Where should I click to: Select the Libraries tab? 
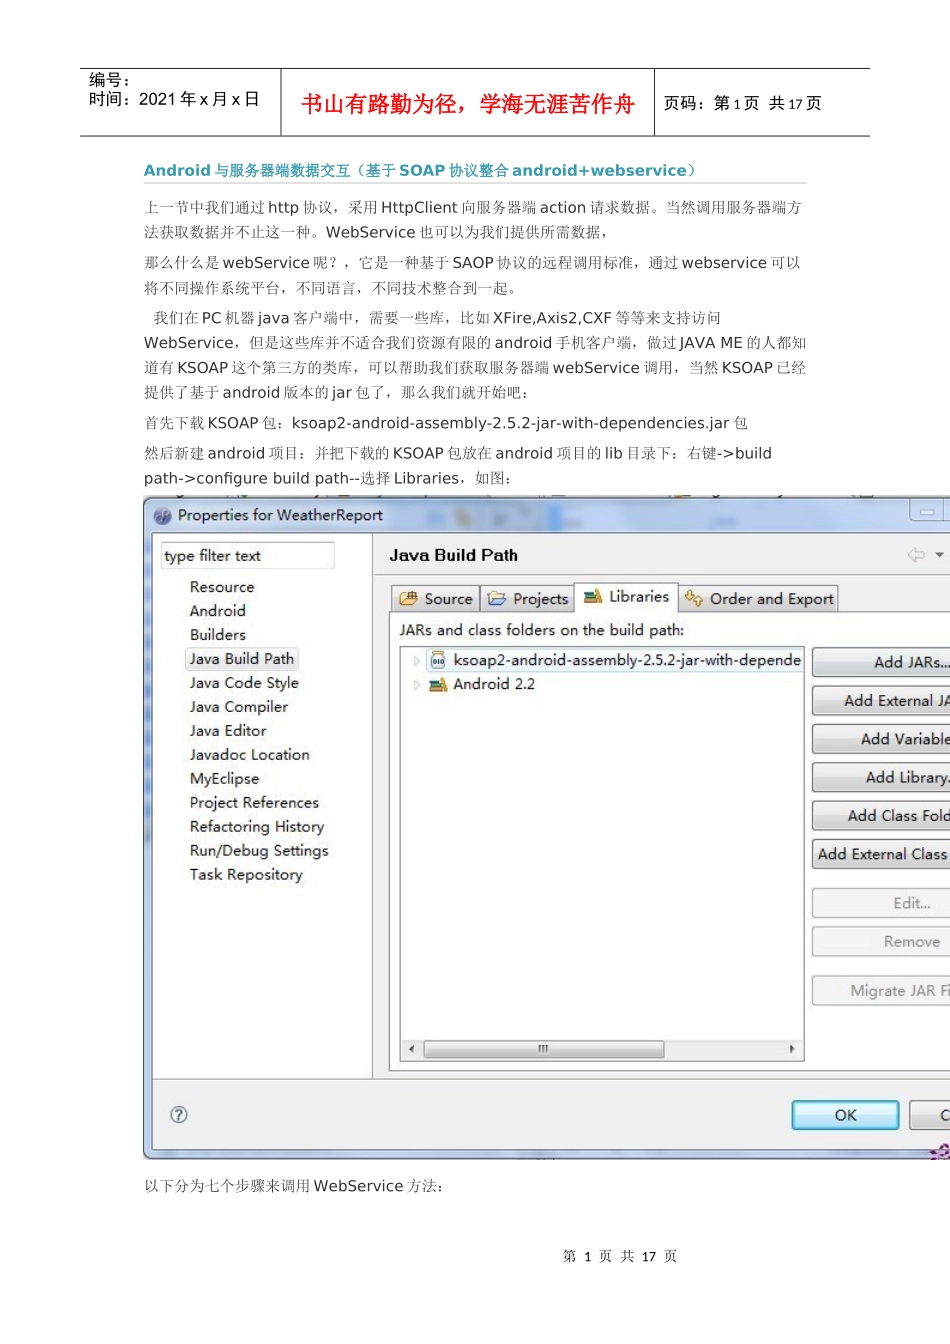626,596
